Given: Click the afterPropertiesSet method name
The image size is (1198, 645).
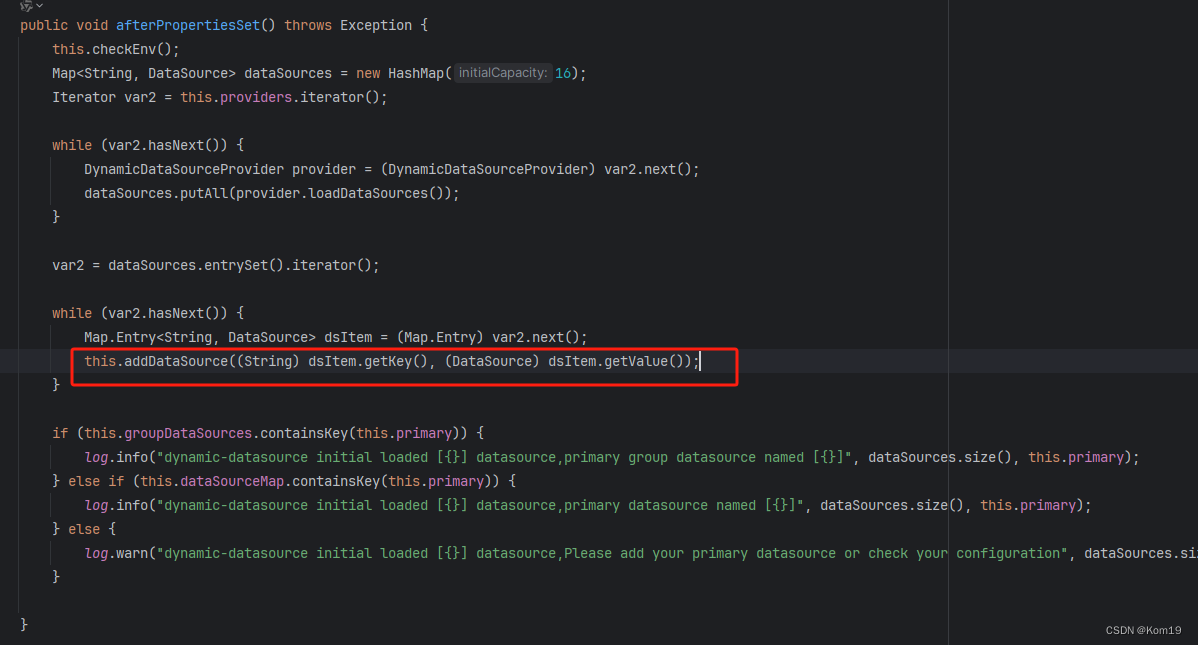Looking at the screenshot, I should (x=188, y=25).
